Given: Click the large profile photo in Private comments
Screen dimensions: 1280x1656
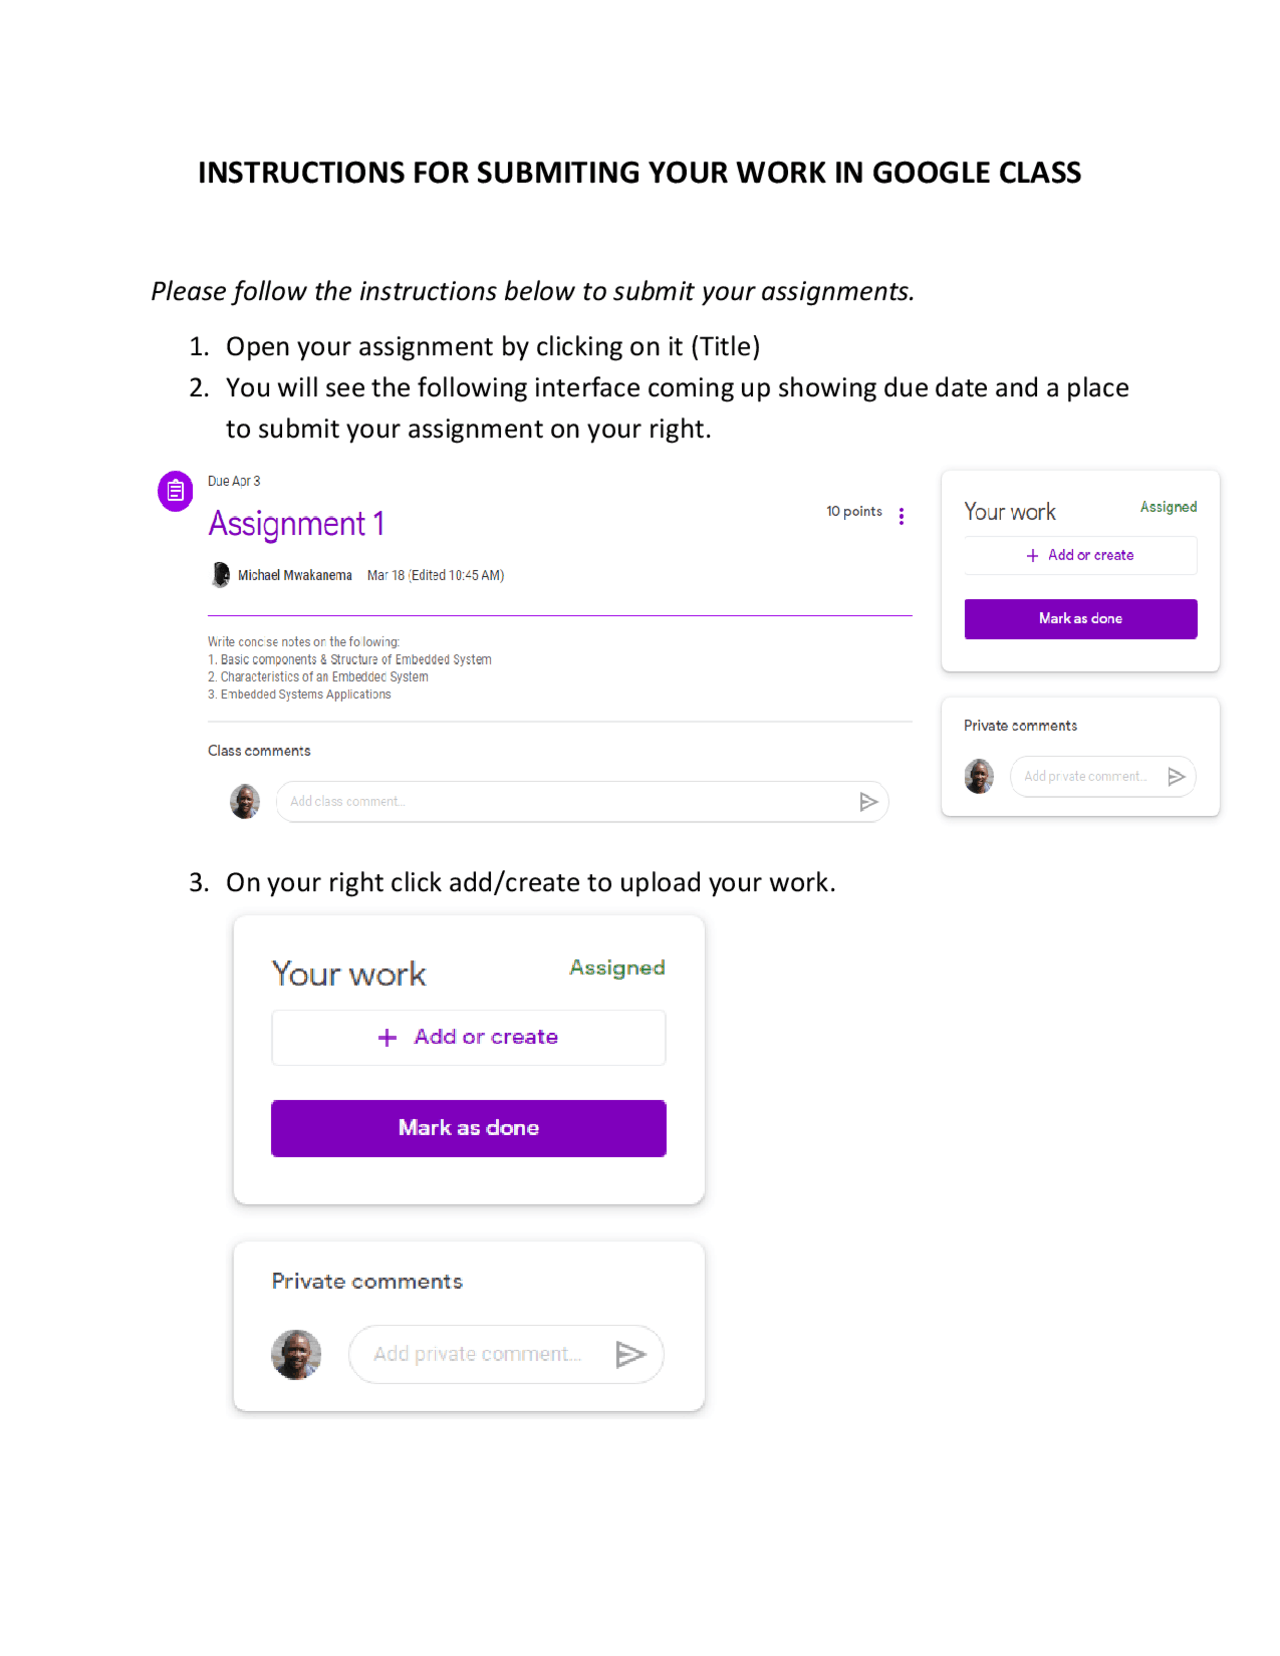Looking at the screenshot, I should [296, 1354].
